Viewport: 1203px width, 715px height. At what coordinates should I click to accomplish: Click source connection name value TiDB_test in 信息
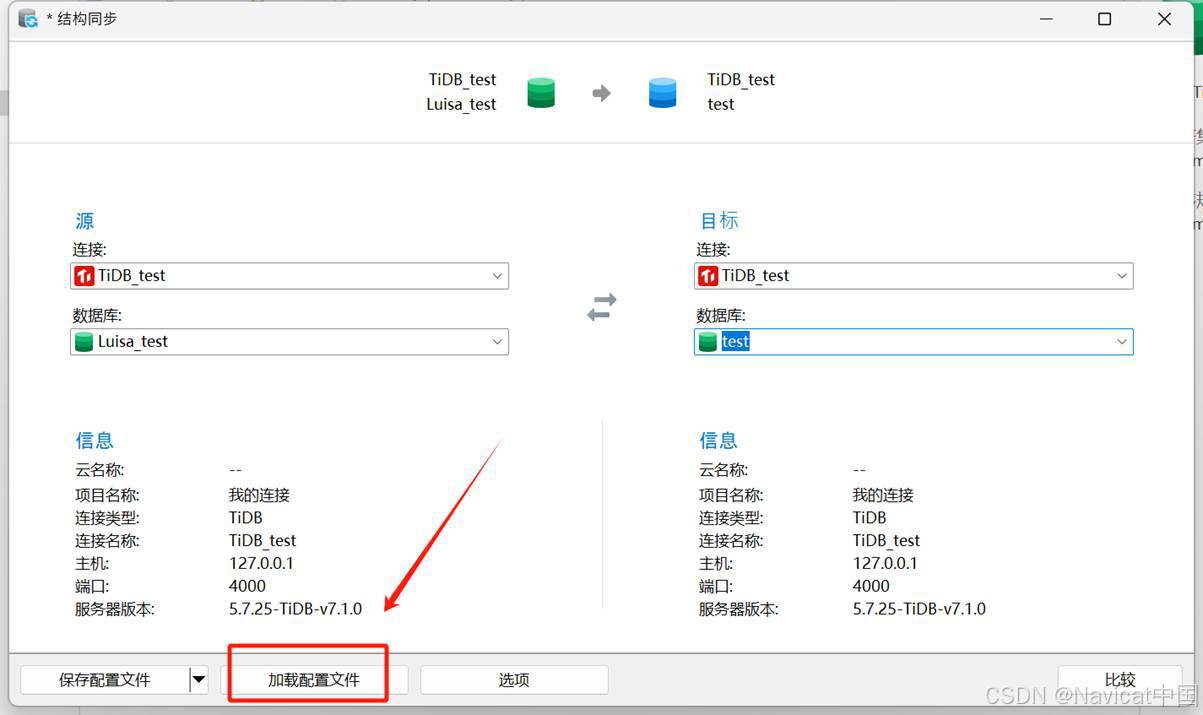click(x=262, y=541)
